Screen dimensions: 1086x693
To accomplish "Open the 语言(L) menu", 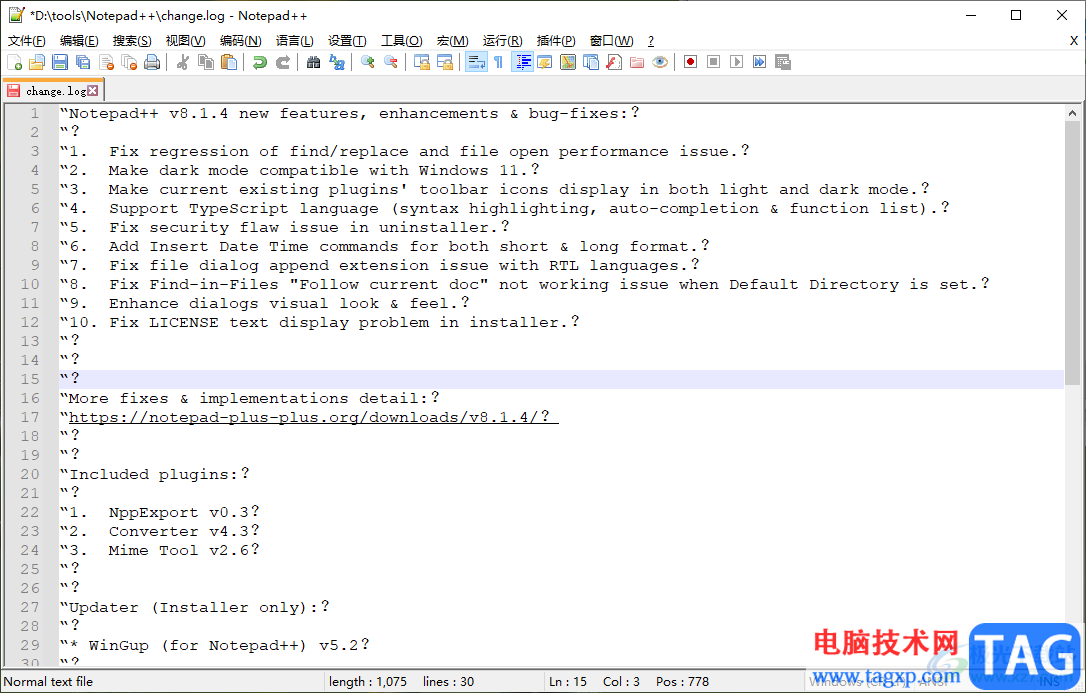I will 294,41.
